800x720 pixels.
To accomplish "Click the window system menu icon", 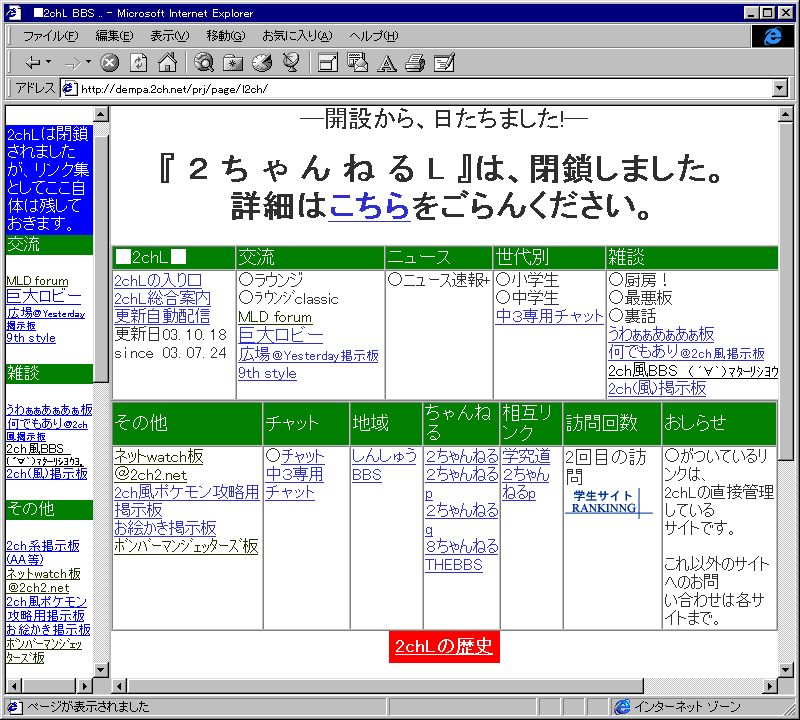I will [x=13, y=13].
